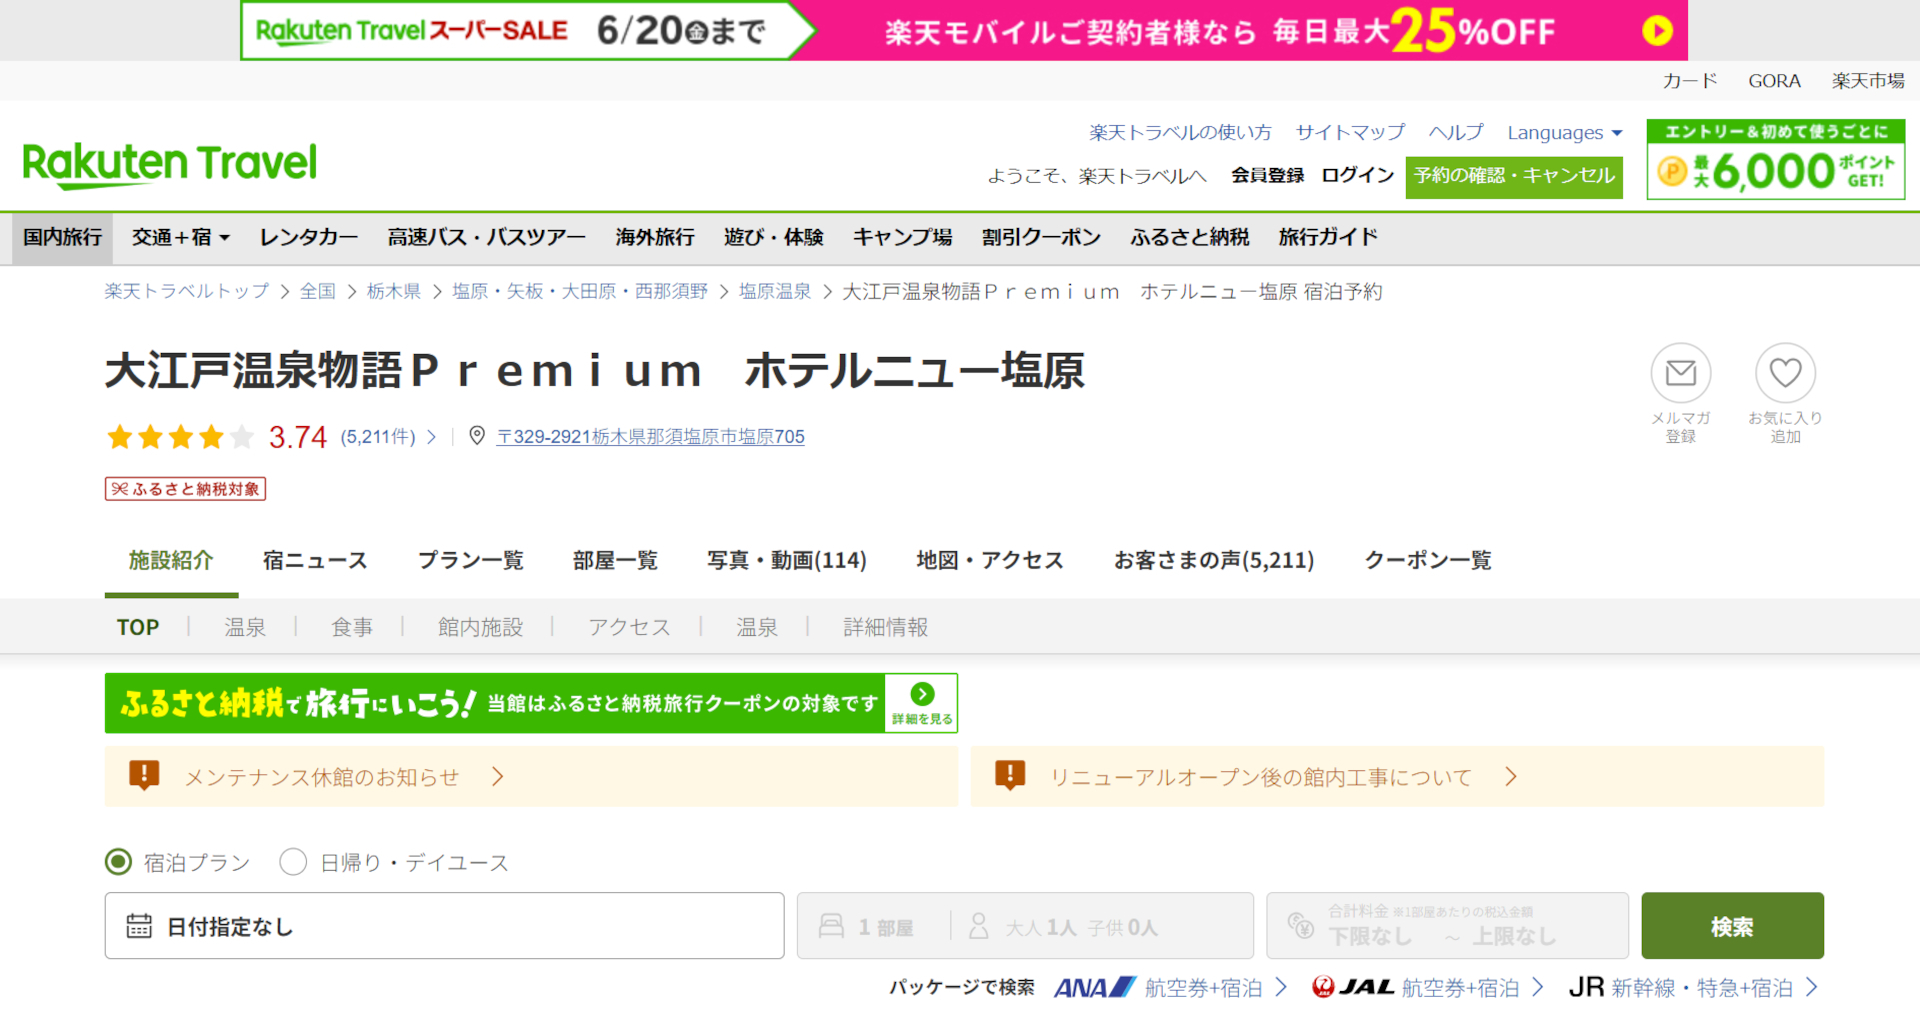Viewport: 1920px width, 1009px height.
Task: Select the 宿泊プラン radio button
Action: click(118, 861)
